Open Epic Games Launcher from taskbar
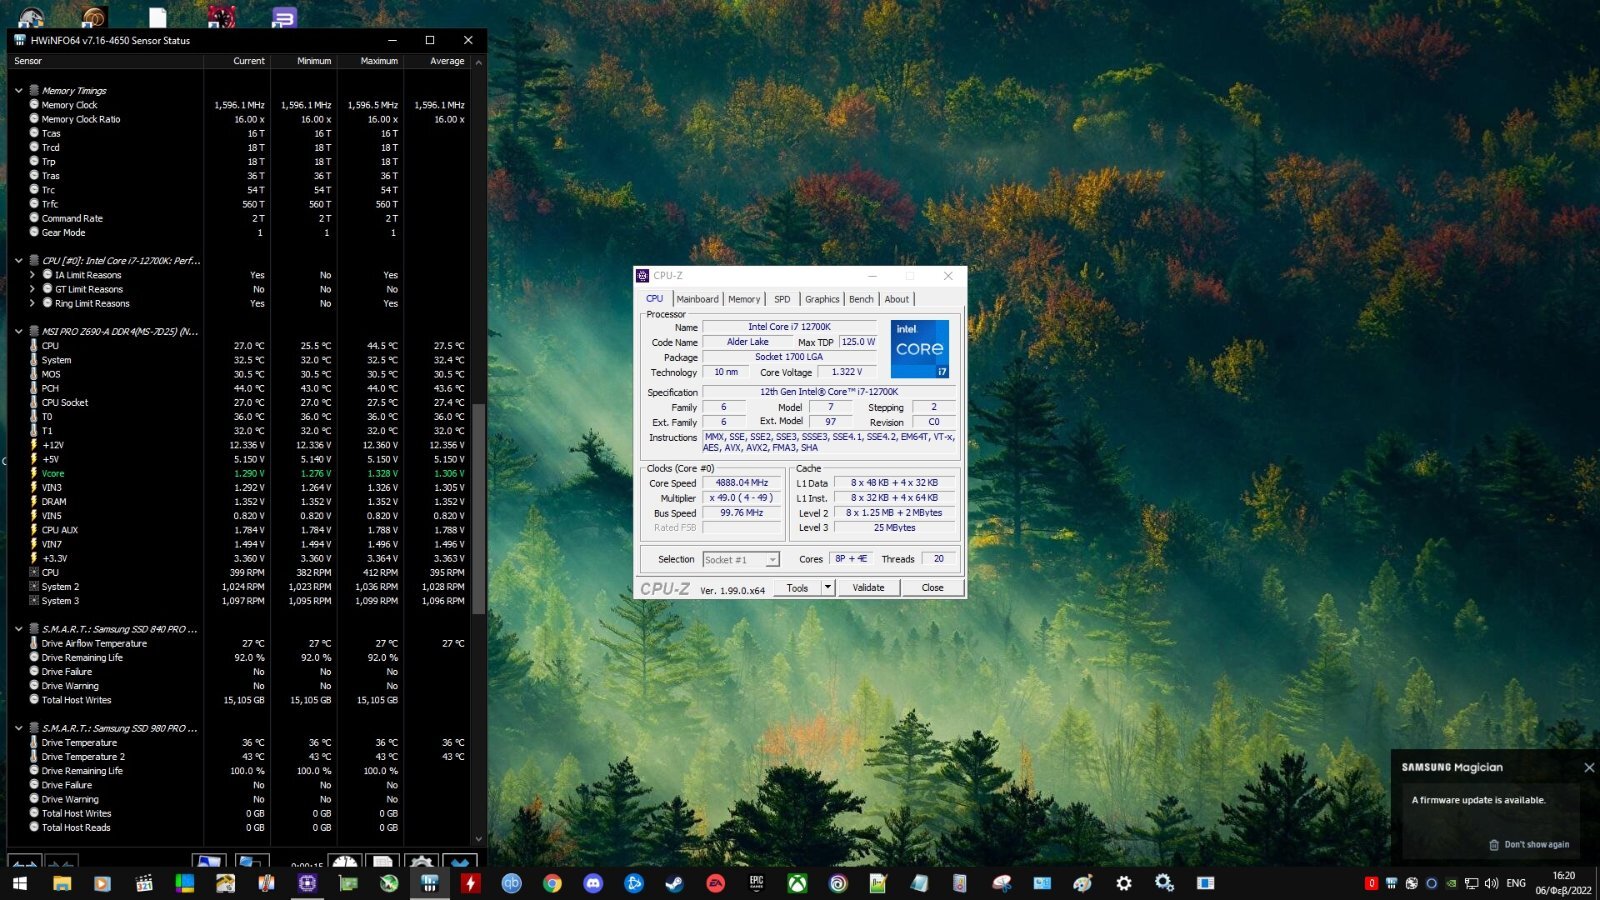The image size is (1600, 900). tap(756, 883)
